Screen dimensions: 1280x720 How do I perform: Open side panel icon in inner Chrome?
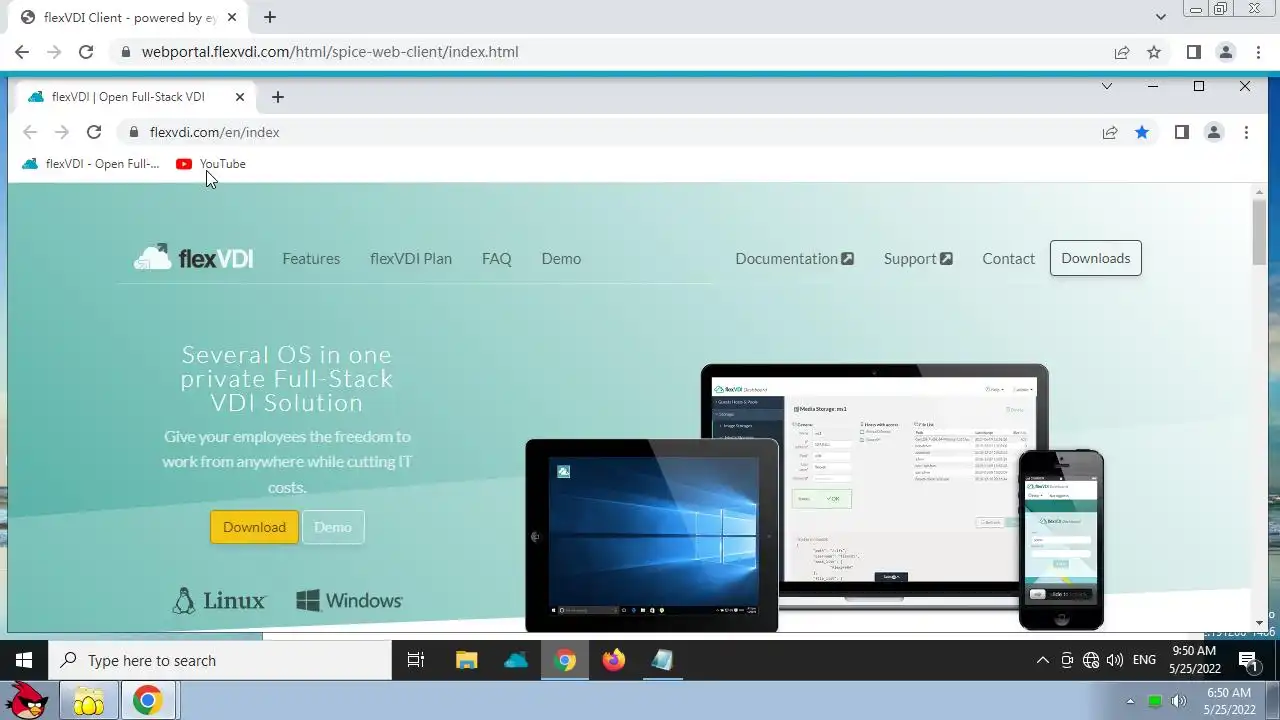1182,132
